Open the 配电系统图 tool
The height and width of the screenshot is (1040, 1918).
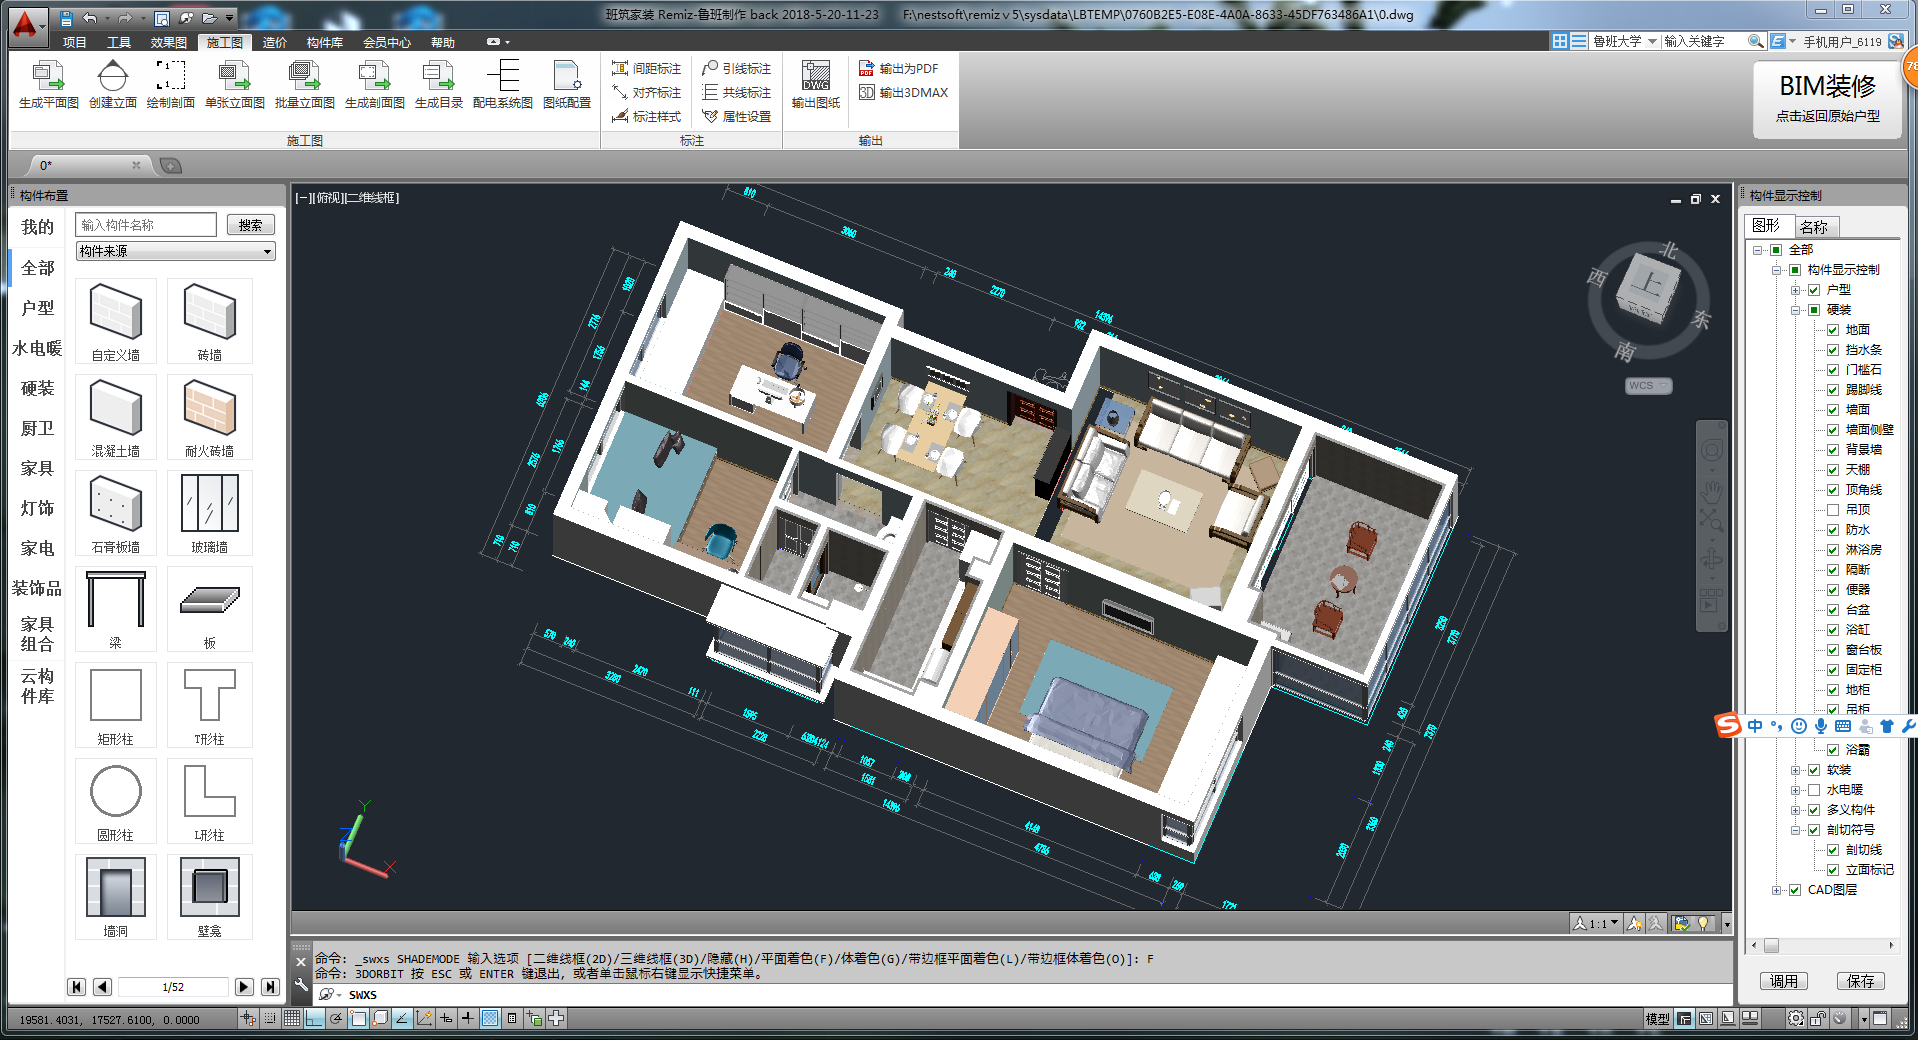[502, 84]
